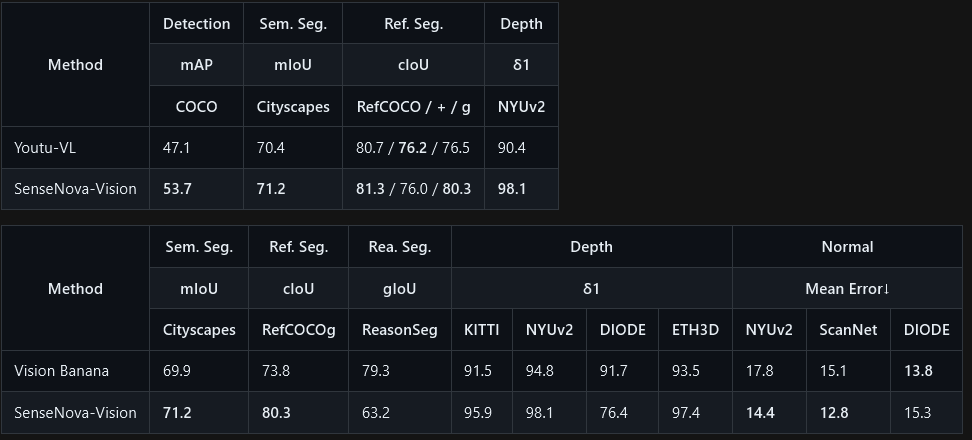
Task: Click the Mean Error header cell
Action: tap(847, 289)
